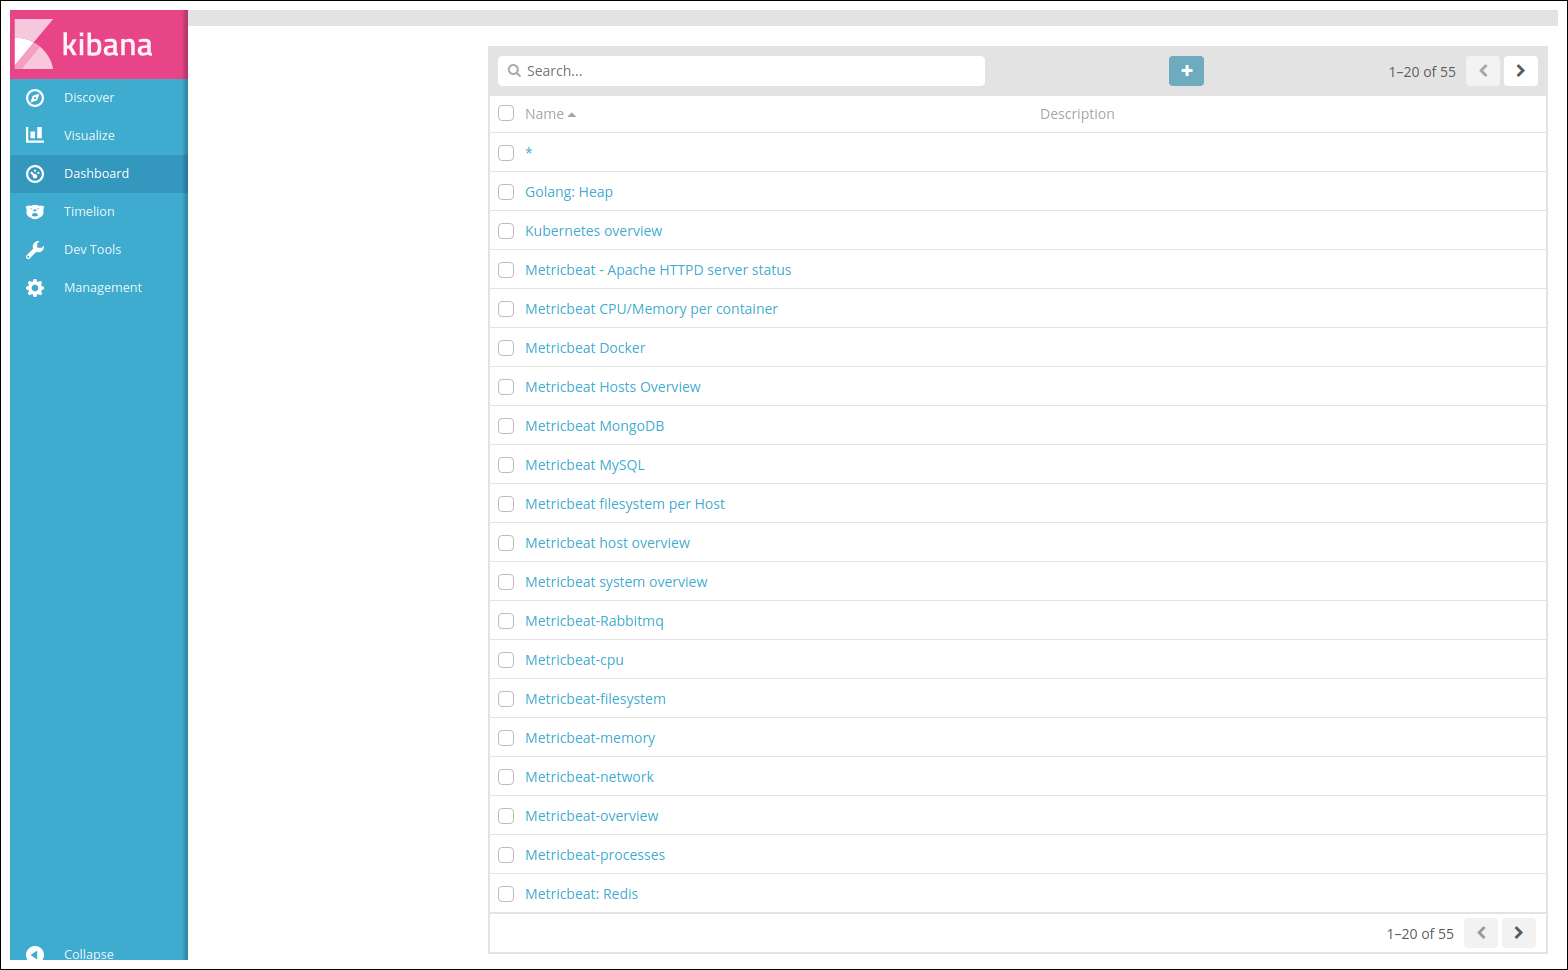Check the Metricbeat-Rabbitmq checkbox

(x=506, y=621)
